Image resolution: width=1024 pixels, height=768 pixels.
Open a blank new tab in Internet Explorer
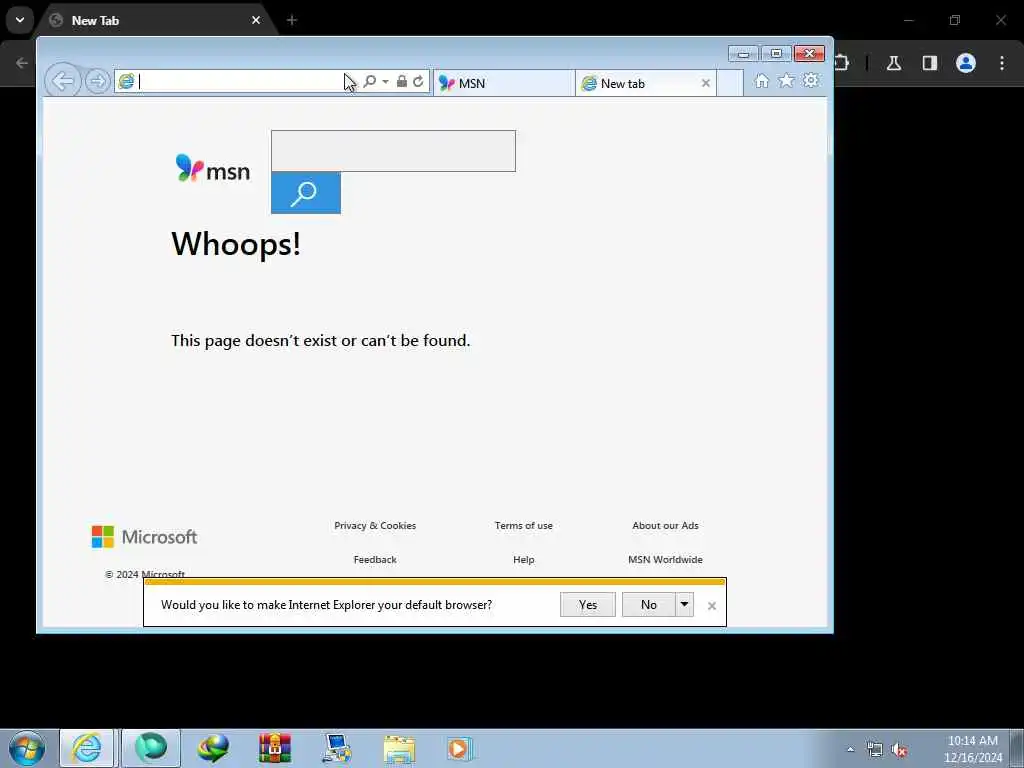730,83
